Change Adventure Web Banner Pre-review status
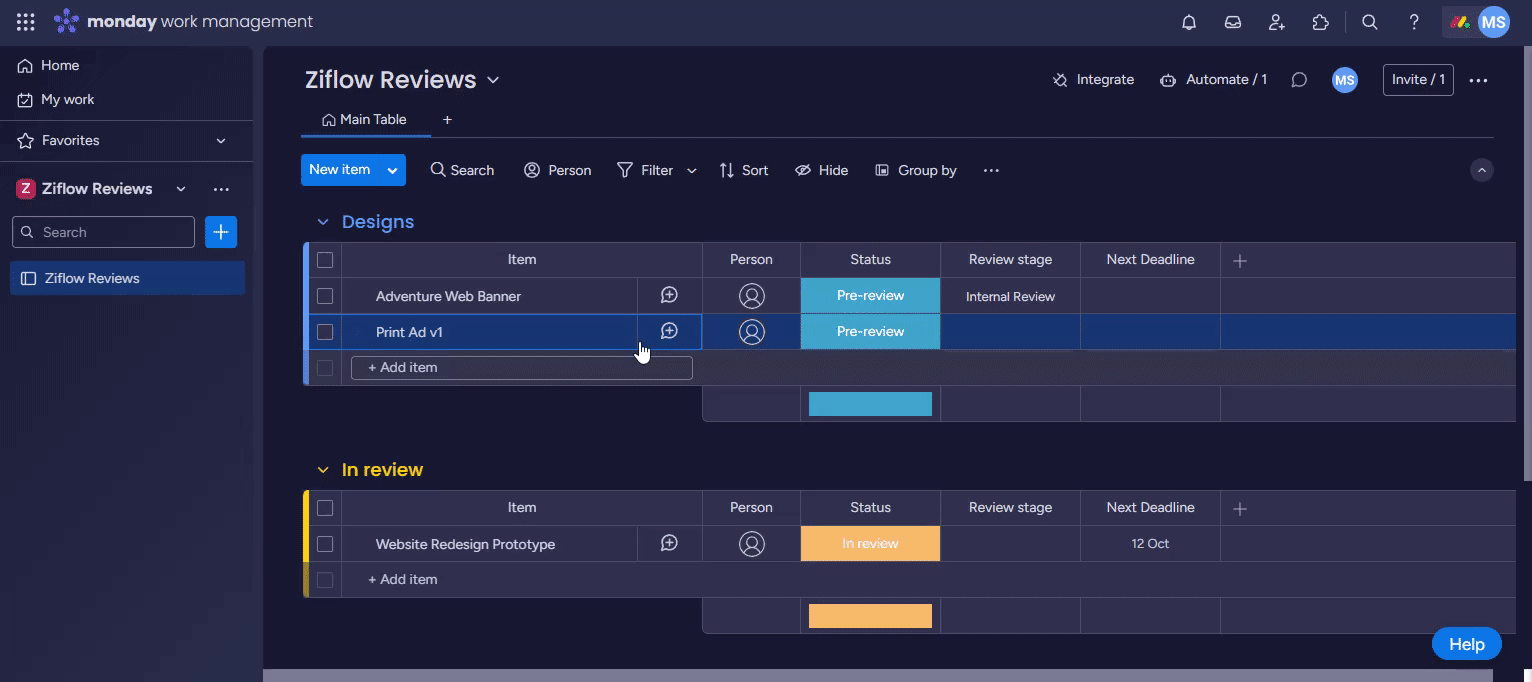Screen dimensions: 1532x682 click(x=870, y=296)
